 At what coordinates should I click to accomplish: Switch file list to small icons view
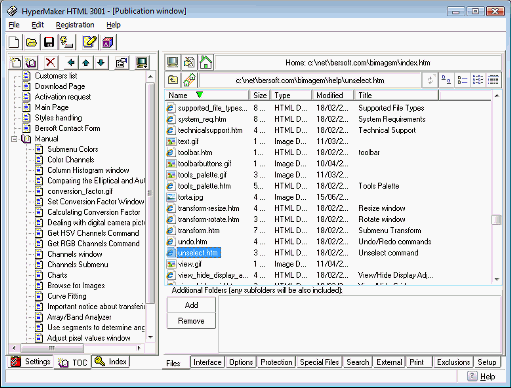tap(462, 80)
